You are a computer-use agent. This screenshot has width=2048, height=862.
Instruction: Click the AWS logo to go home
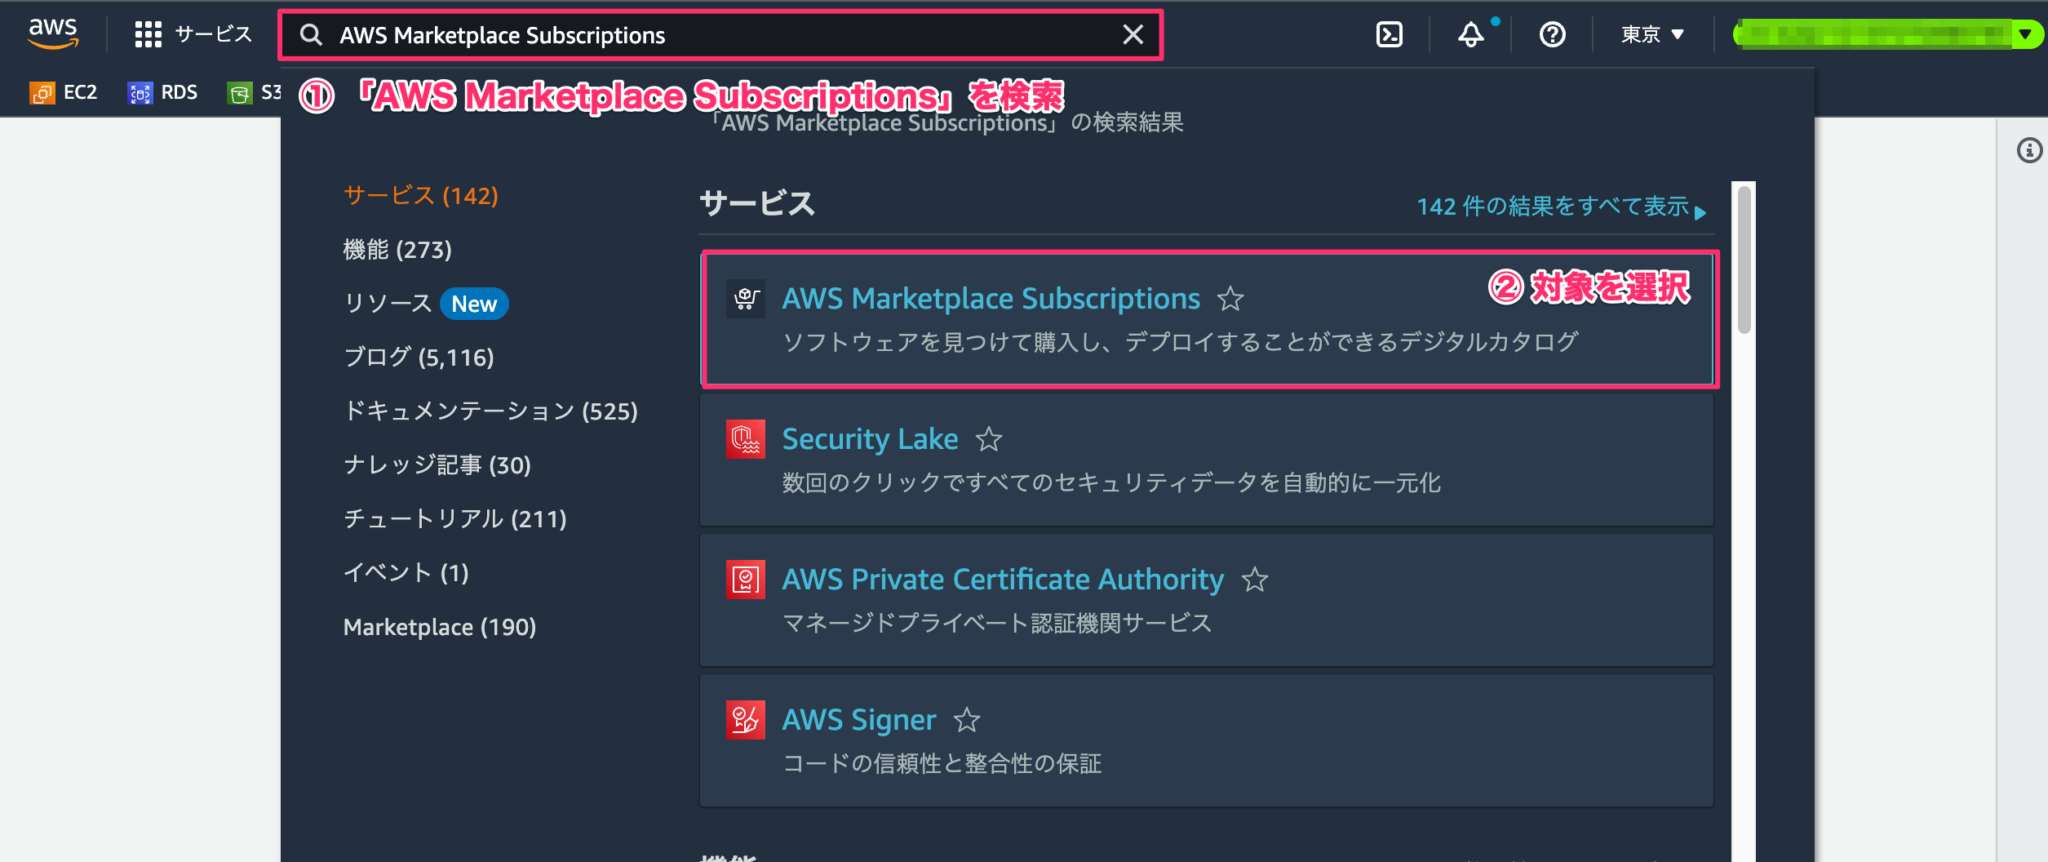coord(52,31)
